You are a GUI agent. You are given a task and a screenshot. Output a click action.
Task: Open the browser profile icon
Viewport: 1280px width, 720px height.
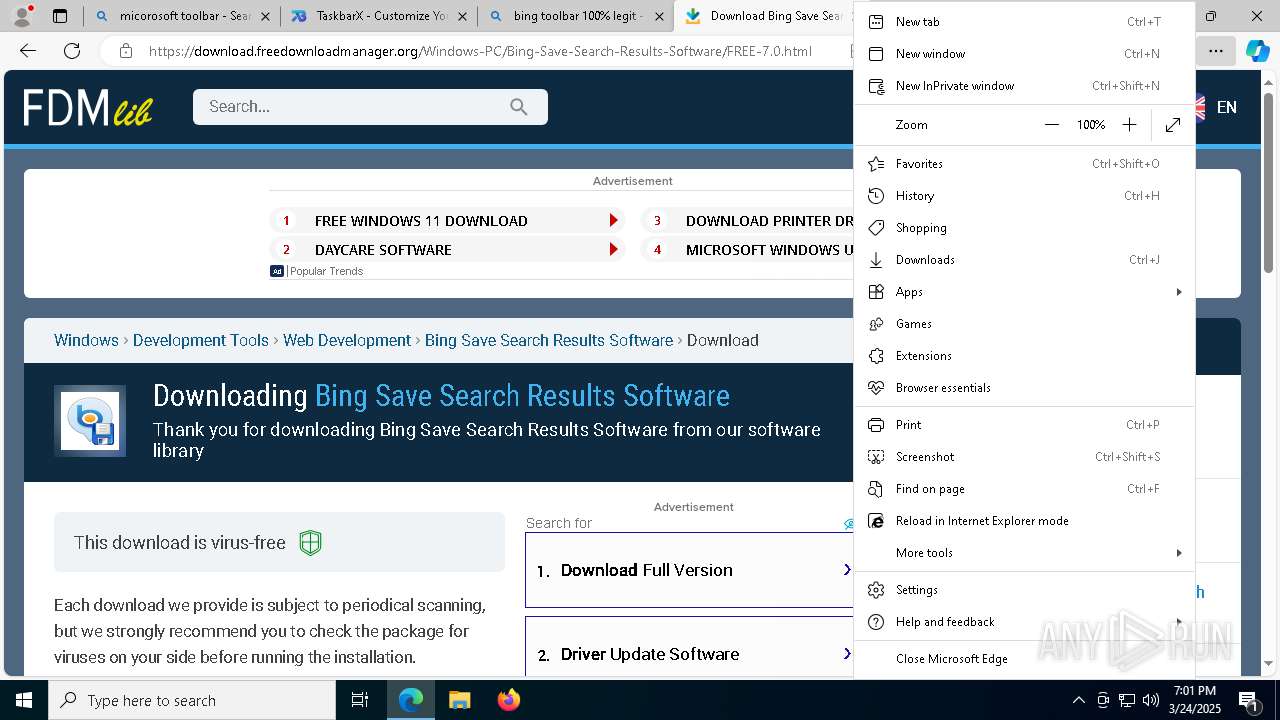[x=22, y=16]
